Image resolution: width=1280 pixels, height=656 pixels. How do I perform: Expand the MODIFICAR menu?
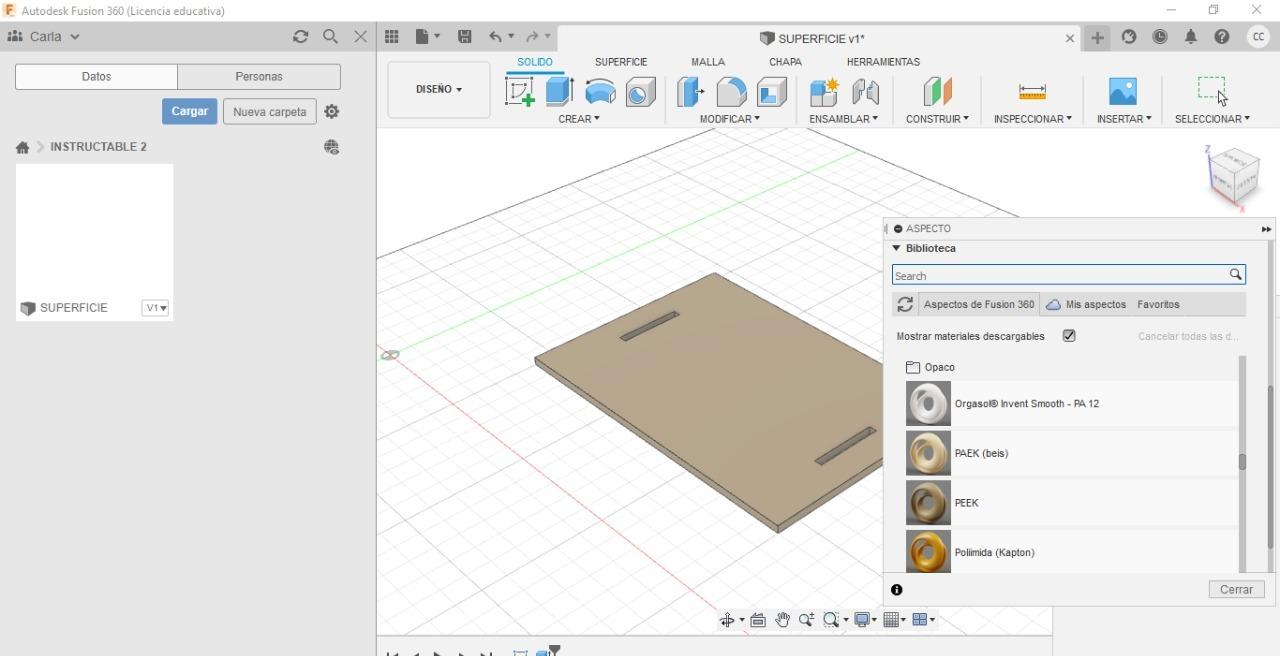pos(729,119)
